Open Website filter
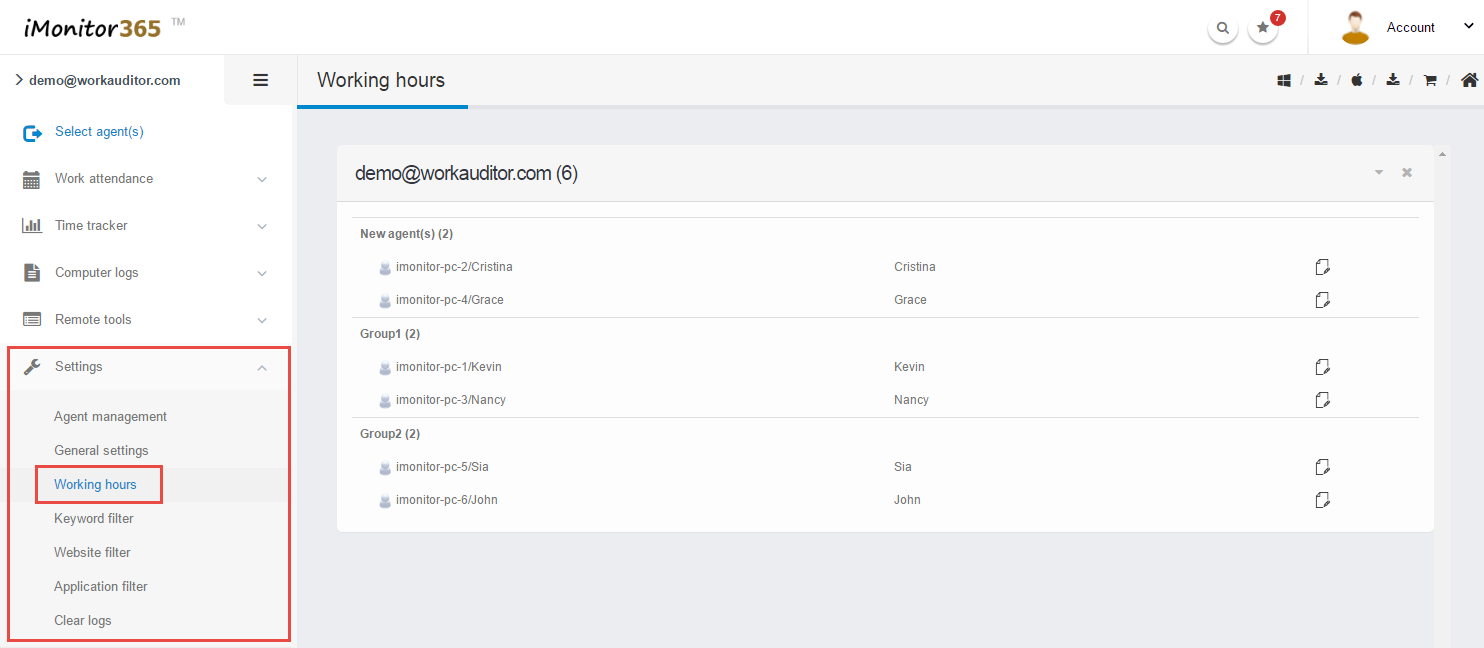Image resolution: width=1484 pixels, height=648 pixels. 92,553
